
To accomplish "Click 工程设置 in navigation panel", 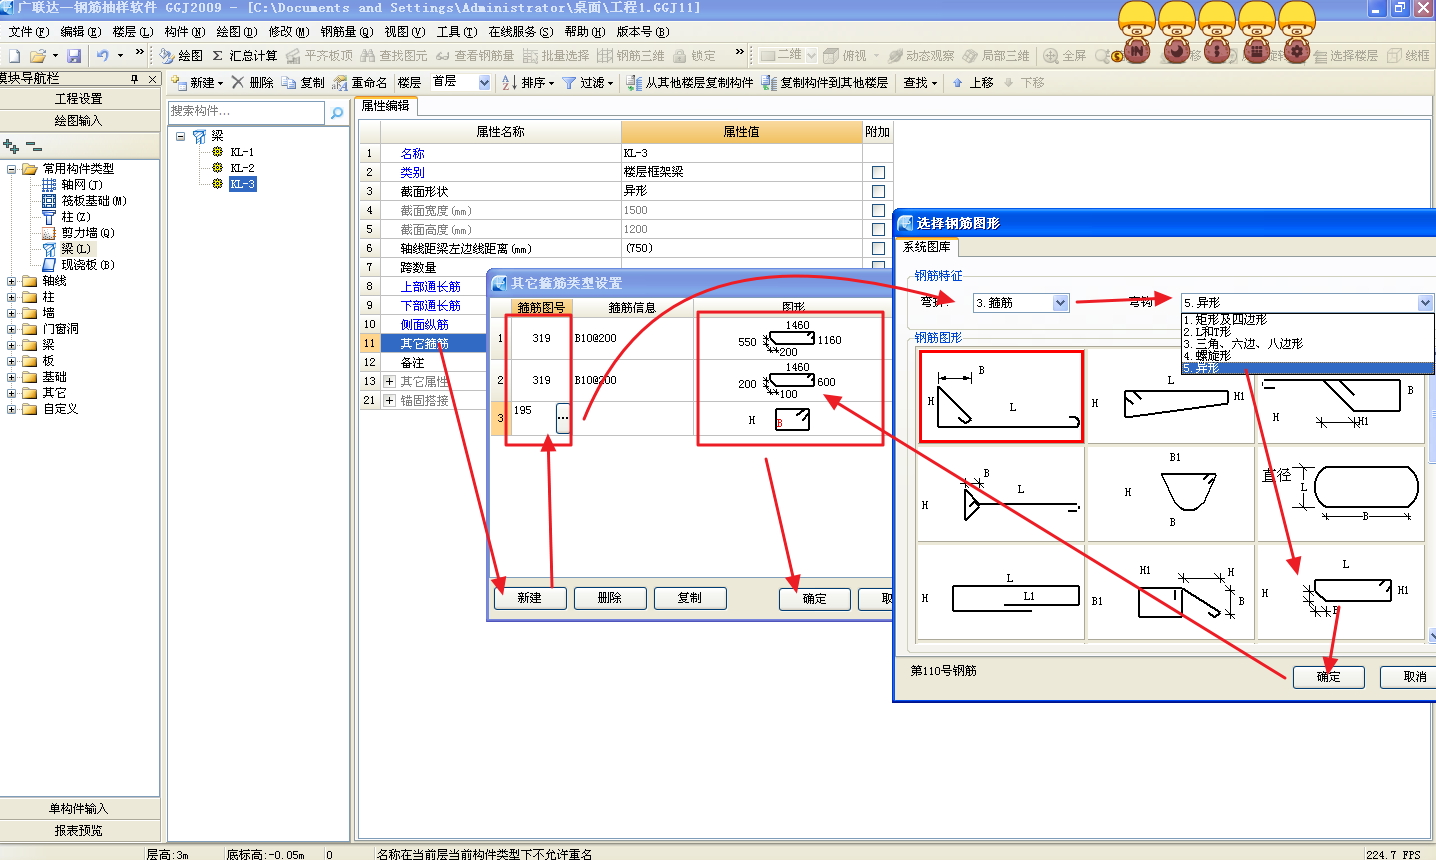I will click(x=79, y=99).
